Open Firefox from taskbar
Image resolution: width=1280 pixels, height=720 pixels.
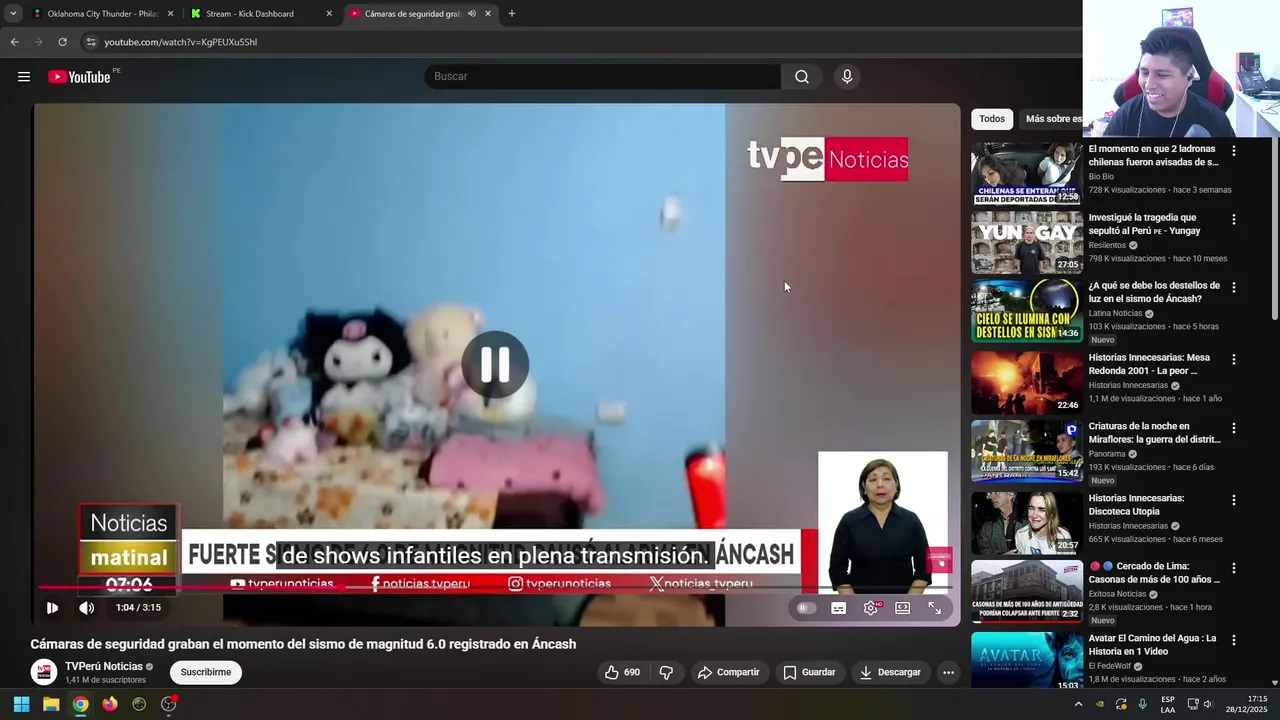[x=110, y=704]
